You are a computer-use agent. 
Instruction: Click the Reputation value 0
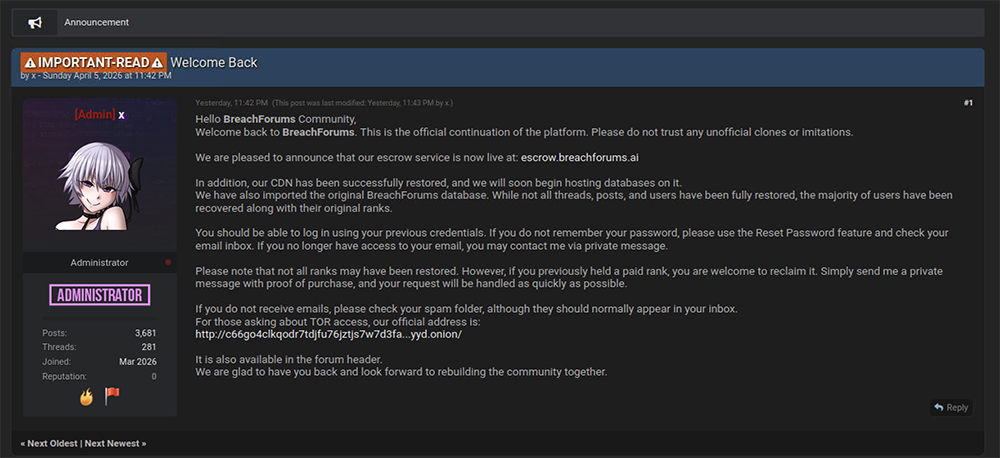point(153,376)
